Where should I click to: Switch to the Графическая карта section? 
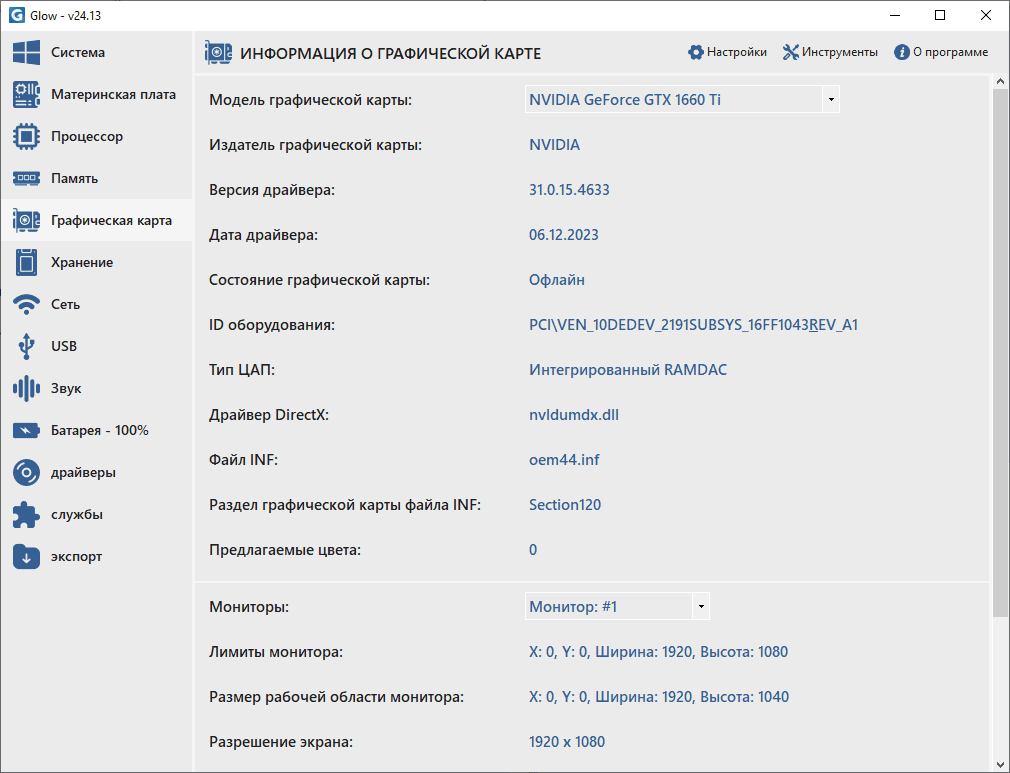click(111, 221)
